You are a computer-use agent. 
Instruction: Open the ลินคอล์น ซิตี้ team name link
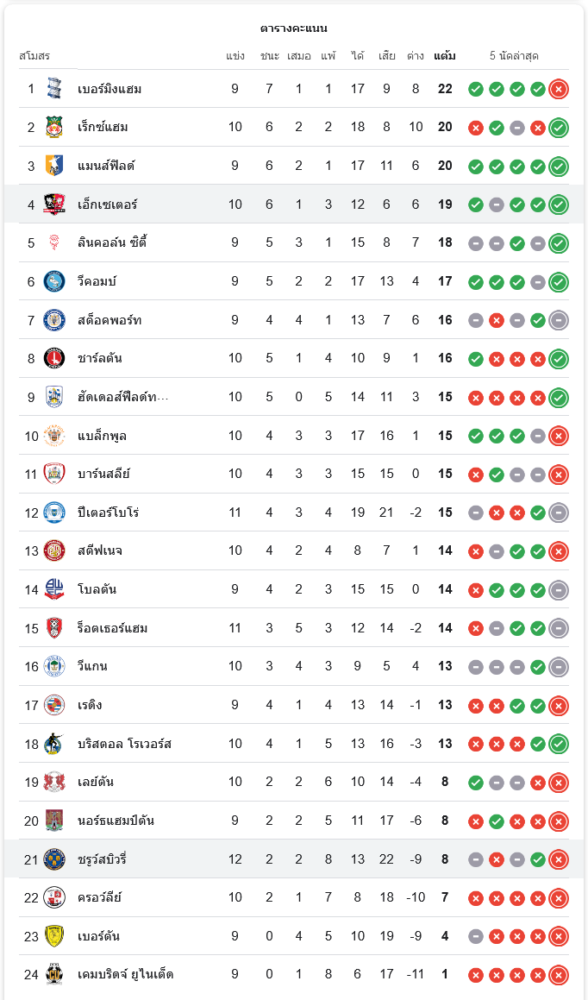113,242
